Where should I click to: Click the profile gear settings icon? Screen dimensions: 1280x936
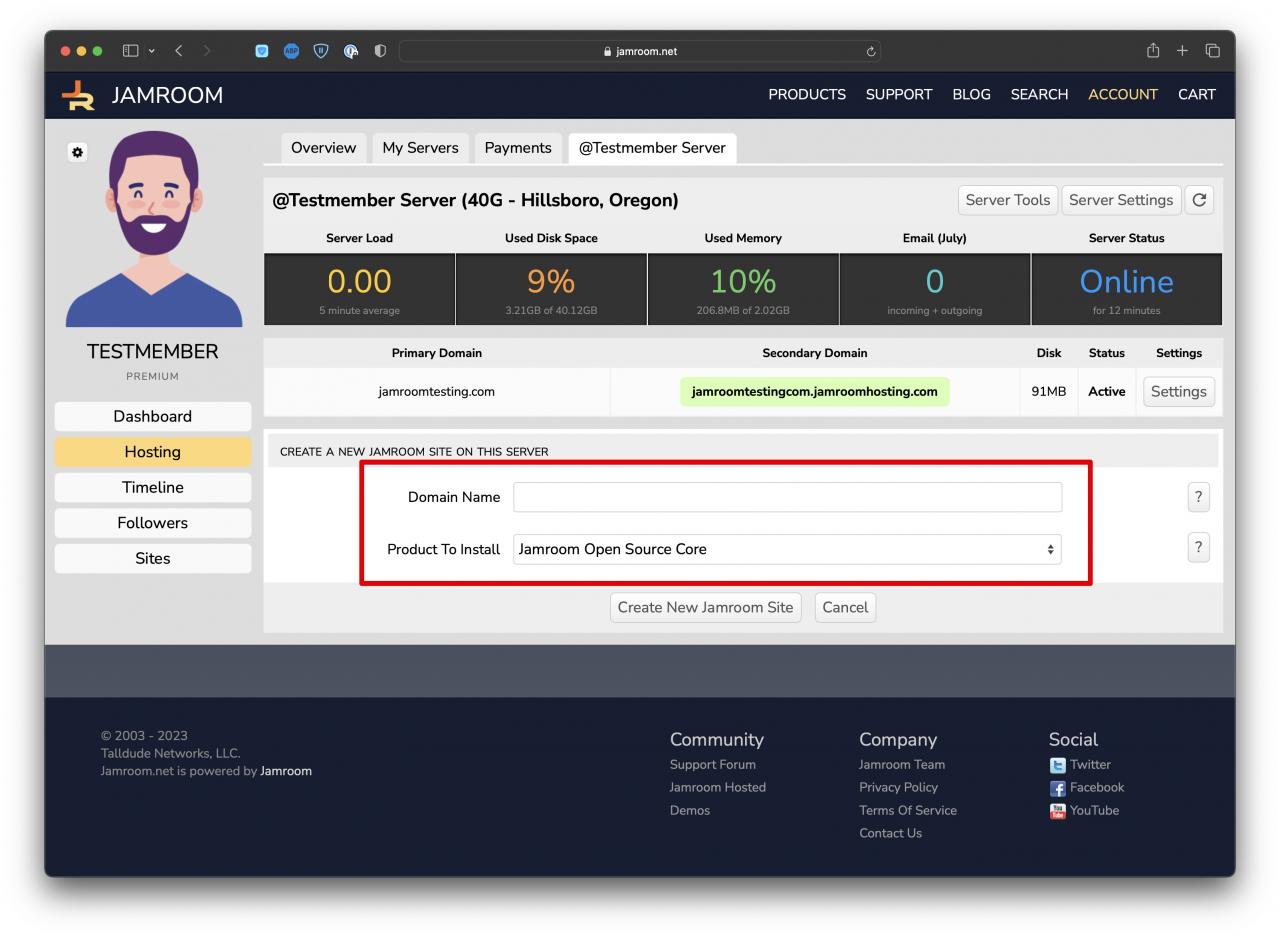[x=77, y=152]
